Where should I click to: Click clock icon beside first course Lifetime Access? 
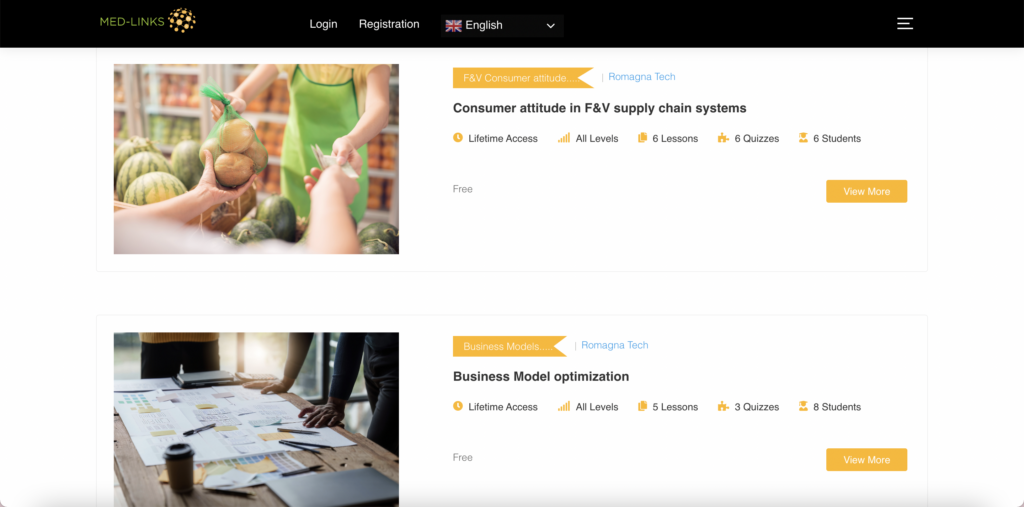(x=458, y=138)
